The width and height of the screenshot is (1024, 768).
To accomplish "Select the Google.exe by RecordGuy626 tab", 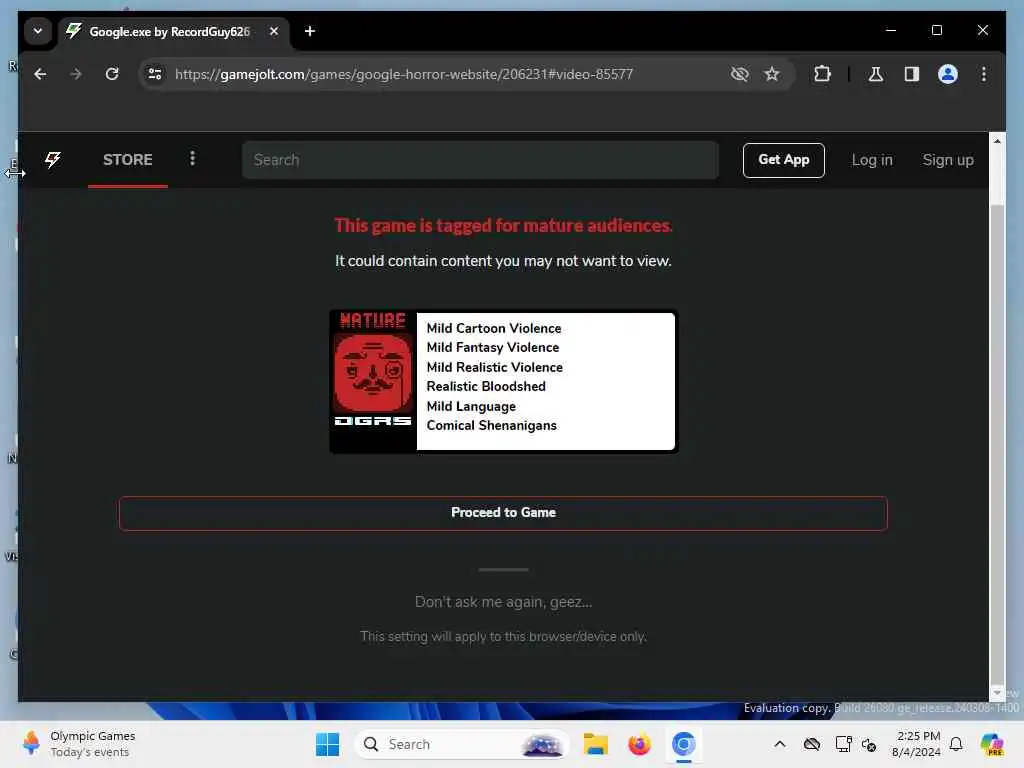I will (168, 31).
